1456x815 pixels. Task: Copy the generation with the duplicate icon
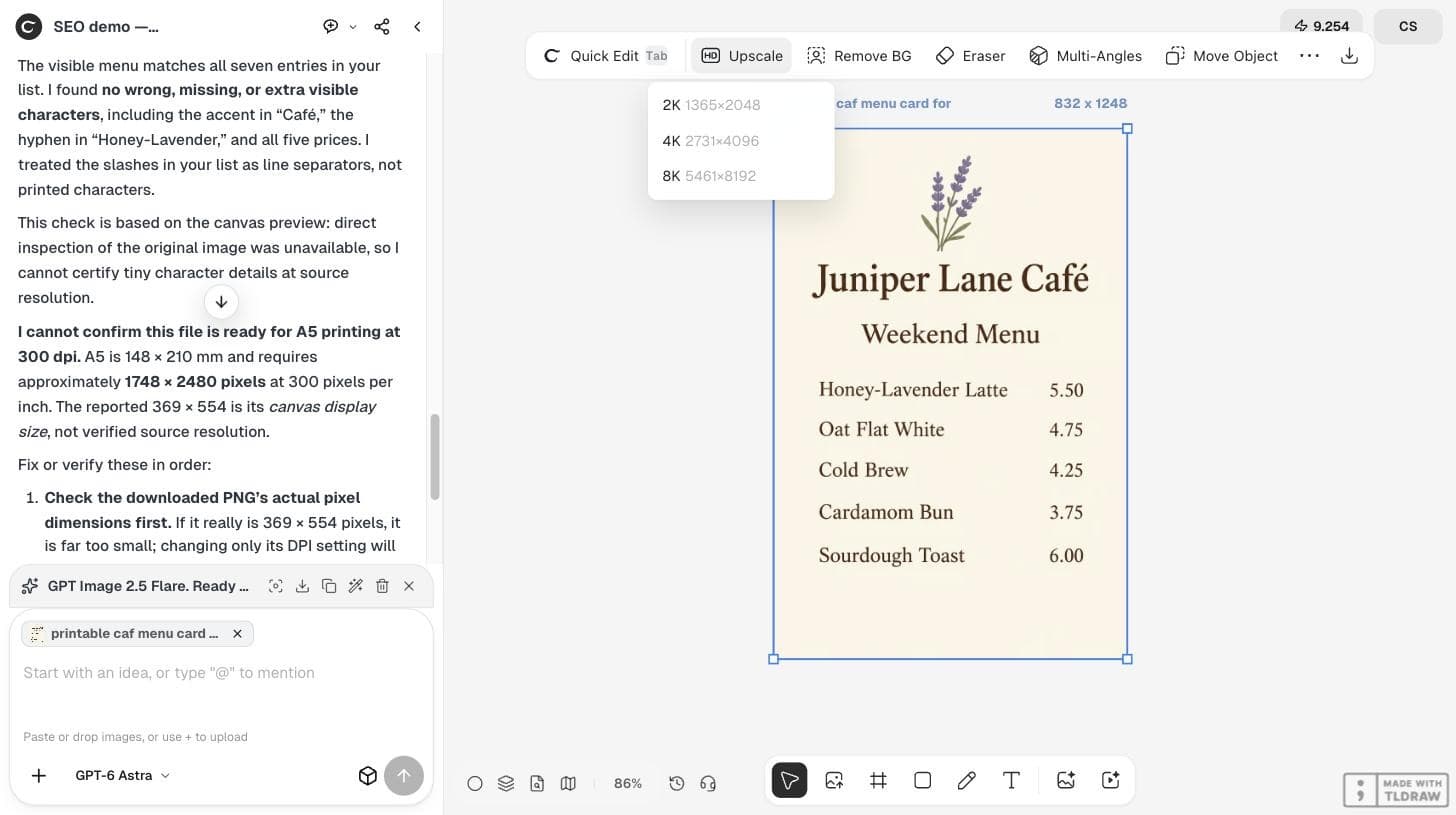point(329,586)
